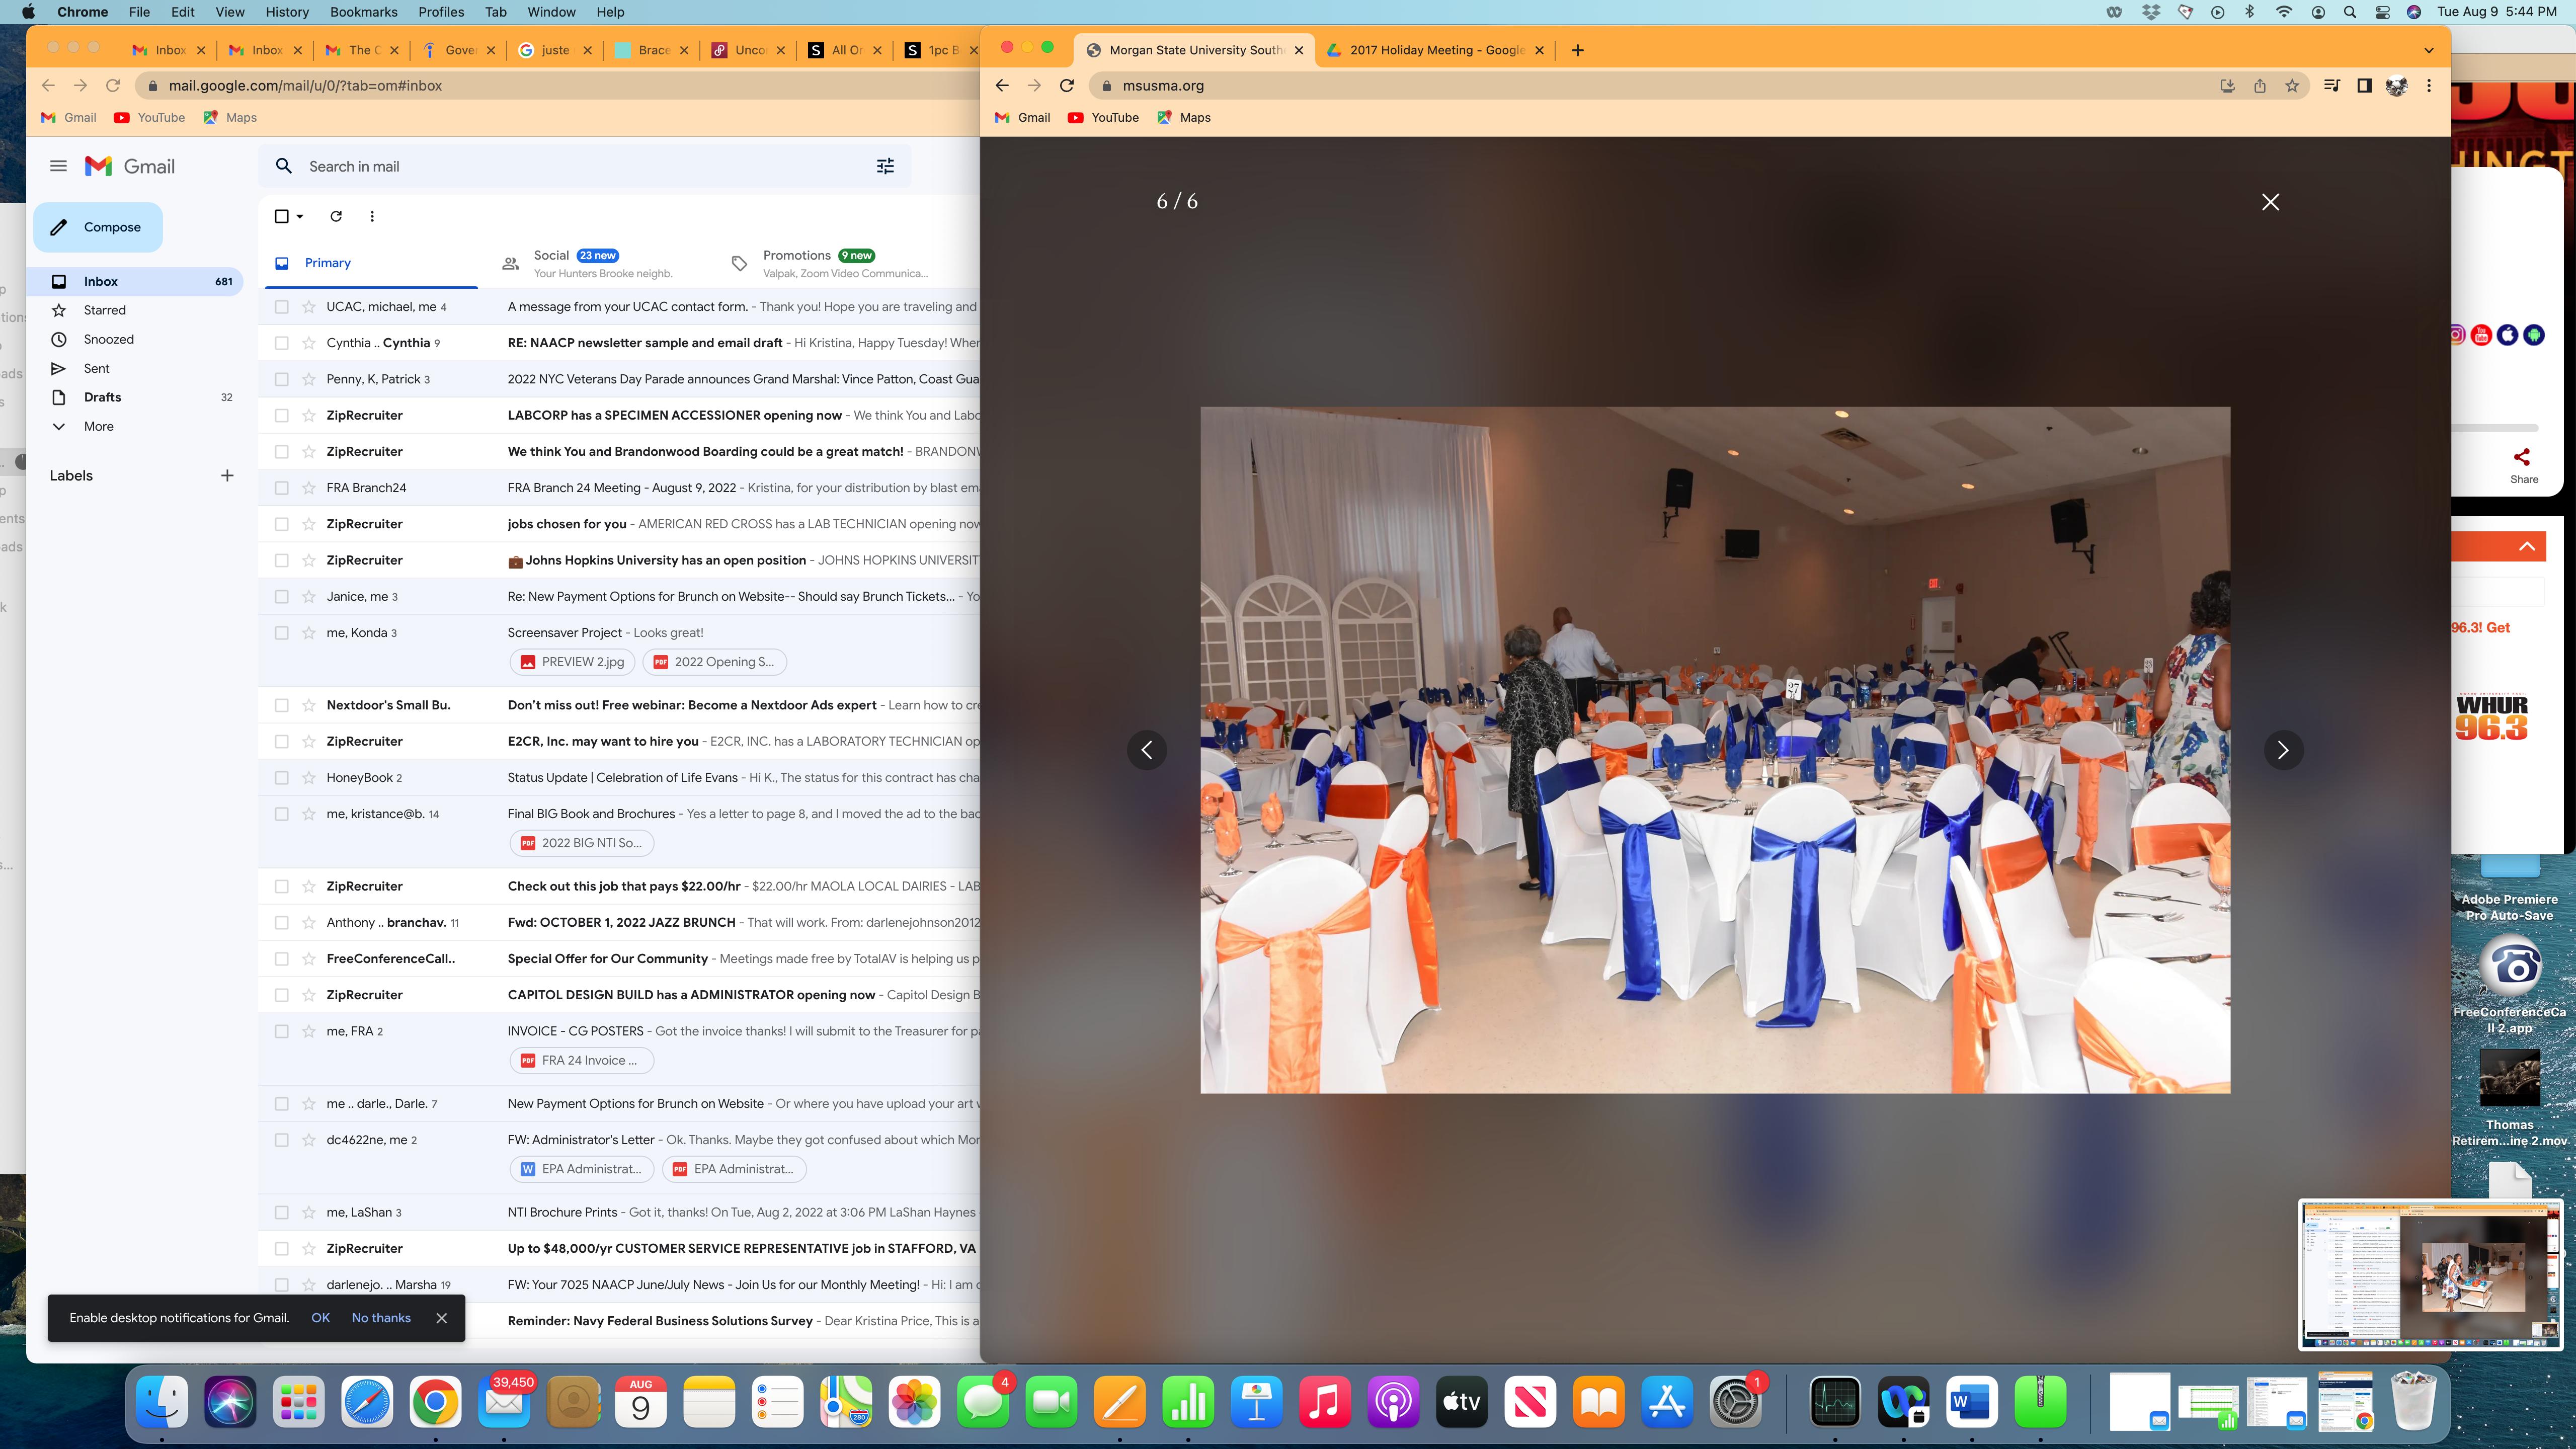Viewport: 2576px width, 1449px height.
Task: Open the more actions three-dot menu
Action: click(372, 216)
